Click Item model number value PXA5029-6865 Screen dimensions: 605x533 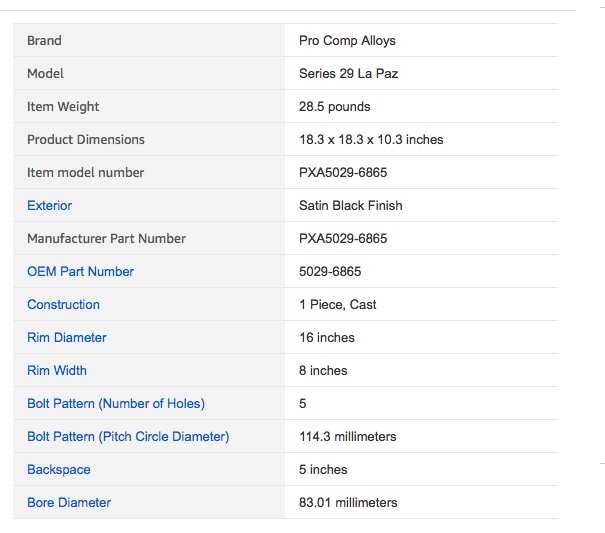pyautogui.click(x=343, y=172)
